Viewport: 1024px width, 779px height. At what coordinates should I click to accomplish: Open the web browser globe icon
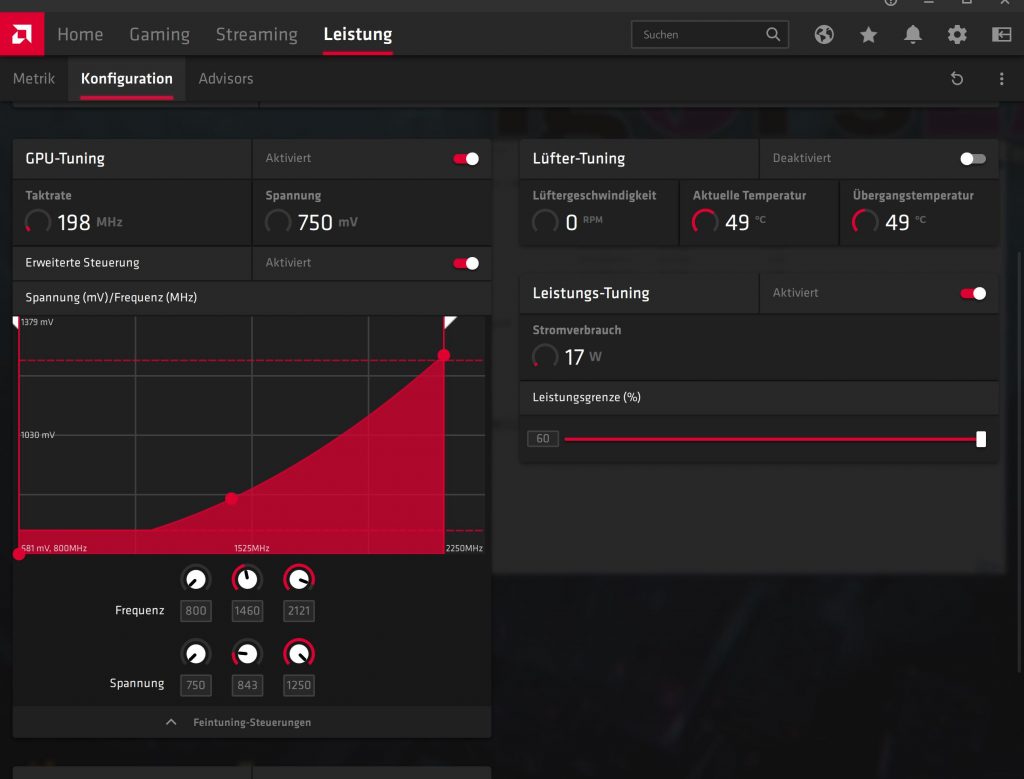click(824, 35)
